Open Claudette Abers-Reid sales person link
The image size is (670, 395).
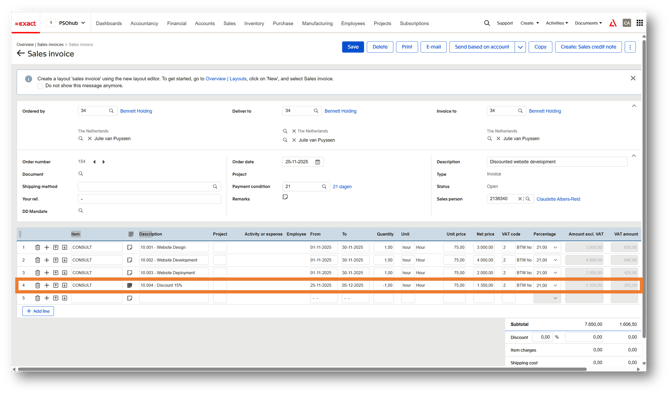click(x=558, y=199)
